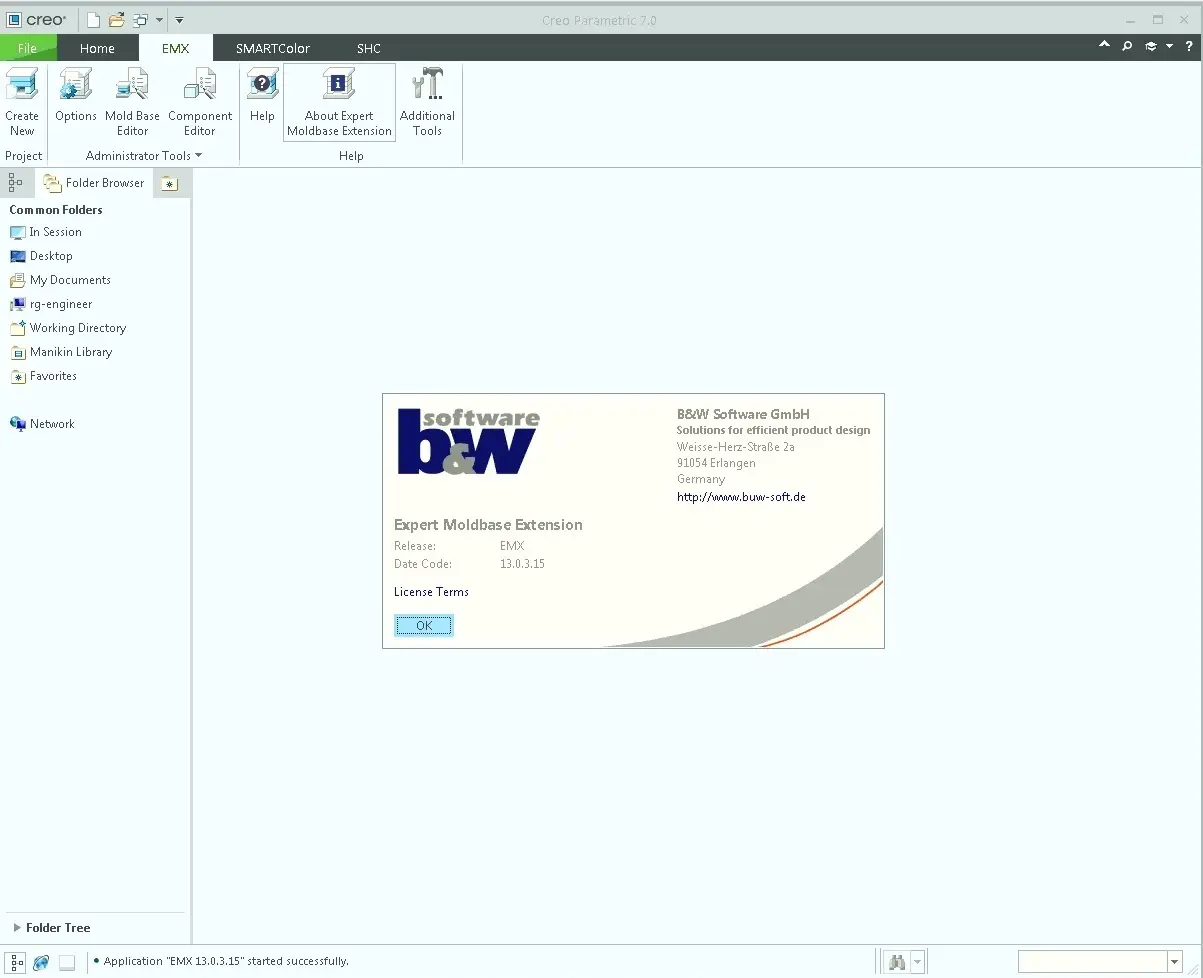Open the Component Editor
This screenshot has height=978, width=1203.
point(200,102)
